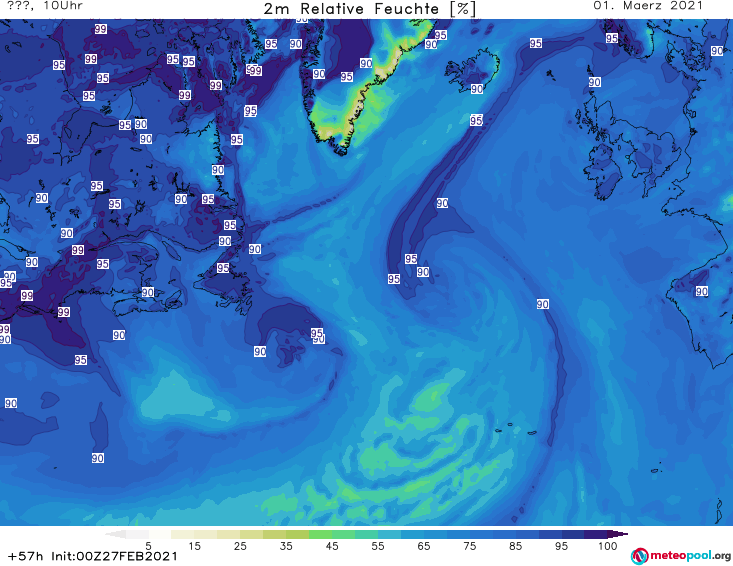Screen dimensions: 733x566
Task: Click the '+57h Init:00Z27FEB2021' forecast label
Action: click(x=93, y=556)
